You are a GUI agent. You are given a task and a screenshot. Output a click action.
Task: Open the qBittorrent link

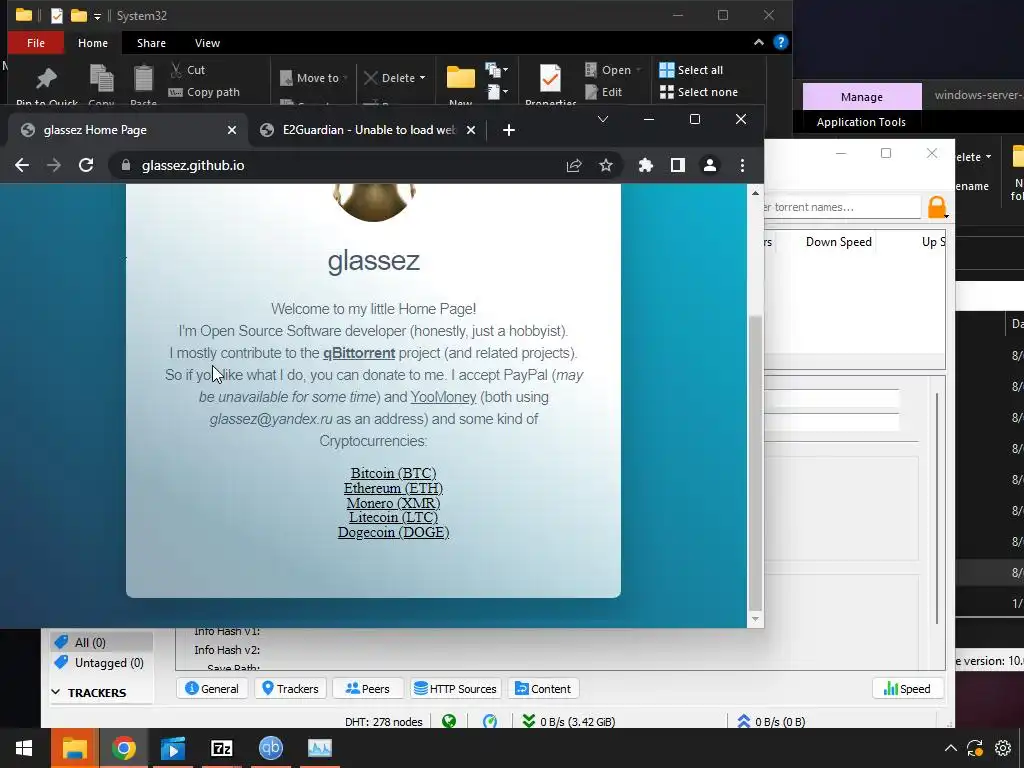[x=359, y=353]
